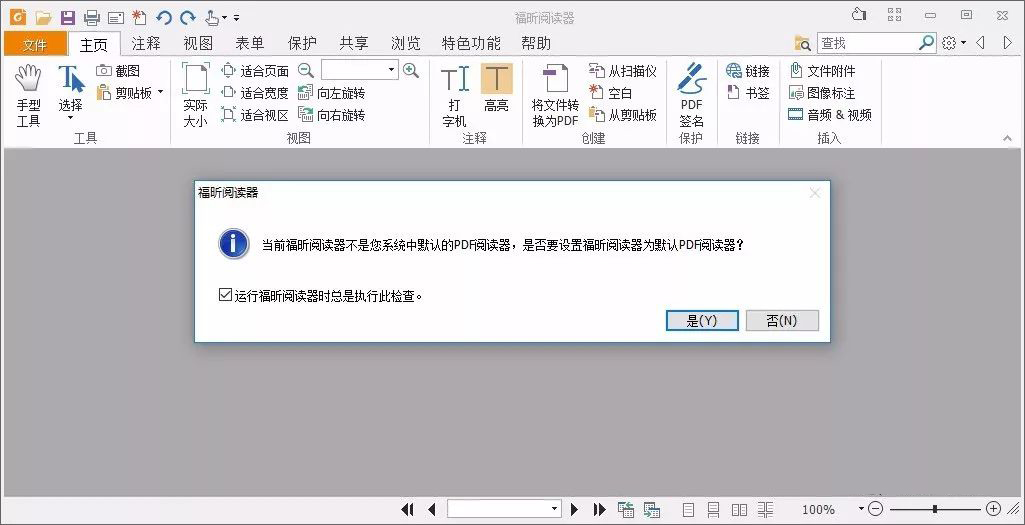Fit visible area using 适合视区
This screenshot has height=525, width=1025.
[x=255, y=116]
